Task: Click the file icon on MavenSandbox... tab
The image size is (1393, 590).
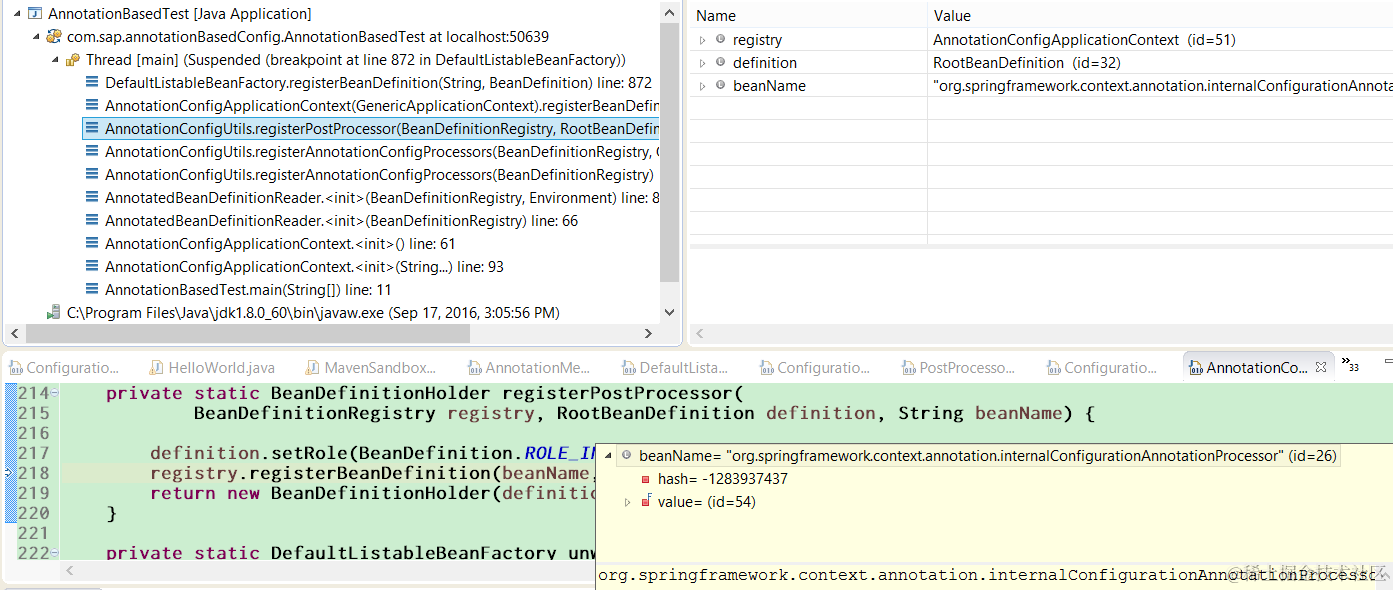Action: [313, 368]
